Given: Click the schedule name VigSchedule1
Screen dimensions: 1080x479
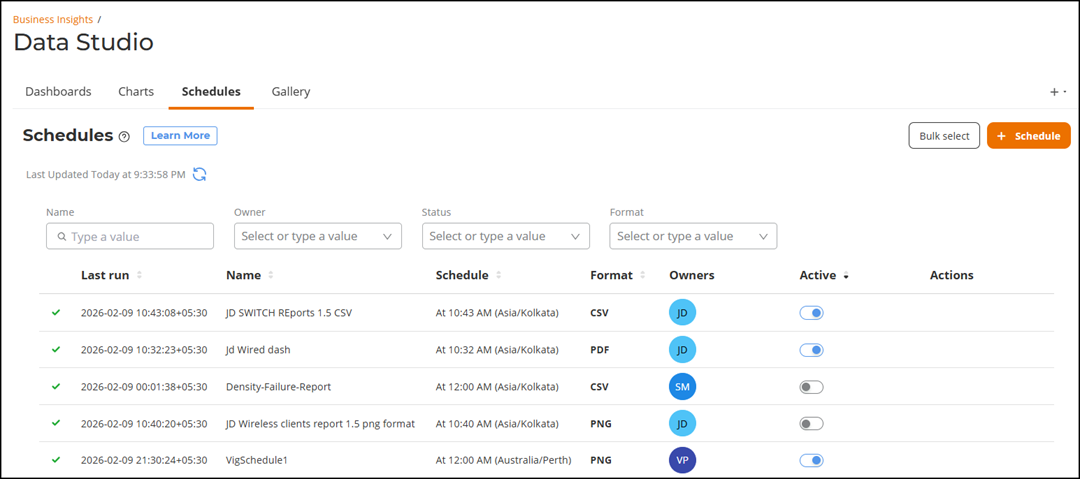Looking at the screenshot, I should point(256,460).
